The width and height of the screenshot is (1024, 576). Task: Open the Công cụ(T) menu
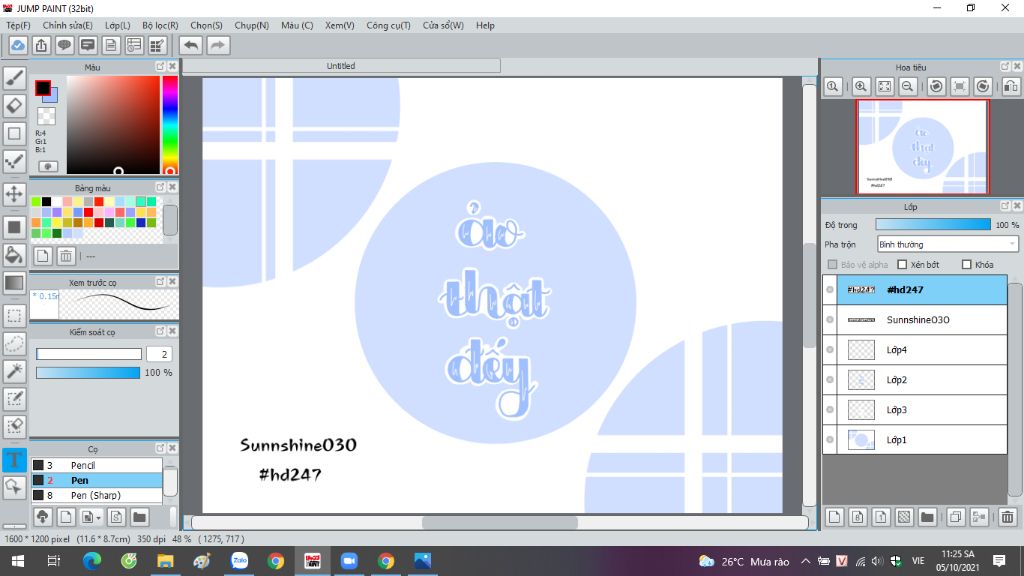tap(388, 25)
